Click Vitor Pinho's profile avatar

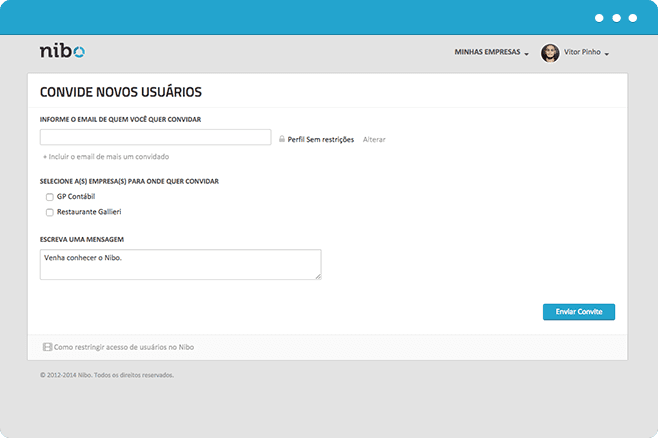550,53
